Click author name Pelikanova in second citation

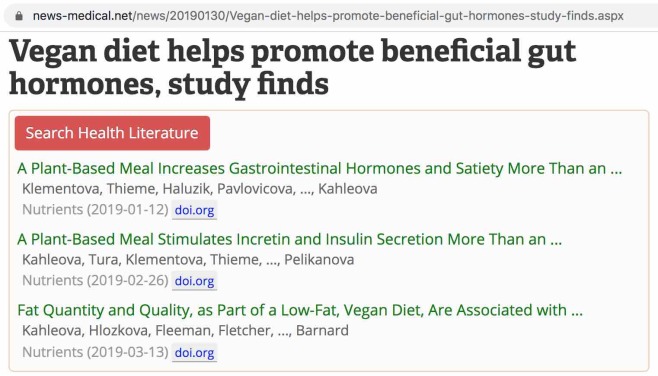(319, 260)
